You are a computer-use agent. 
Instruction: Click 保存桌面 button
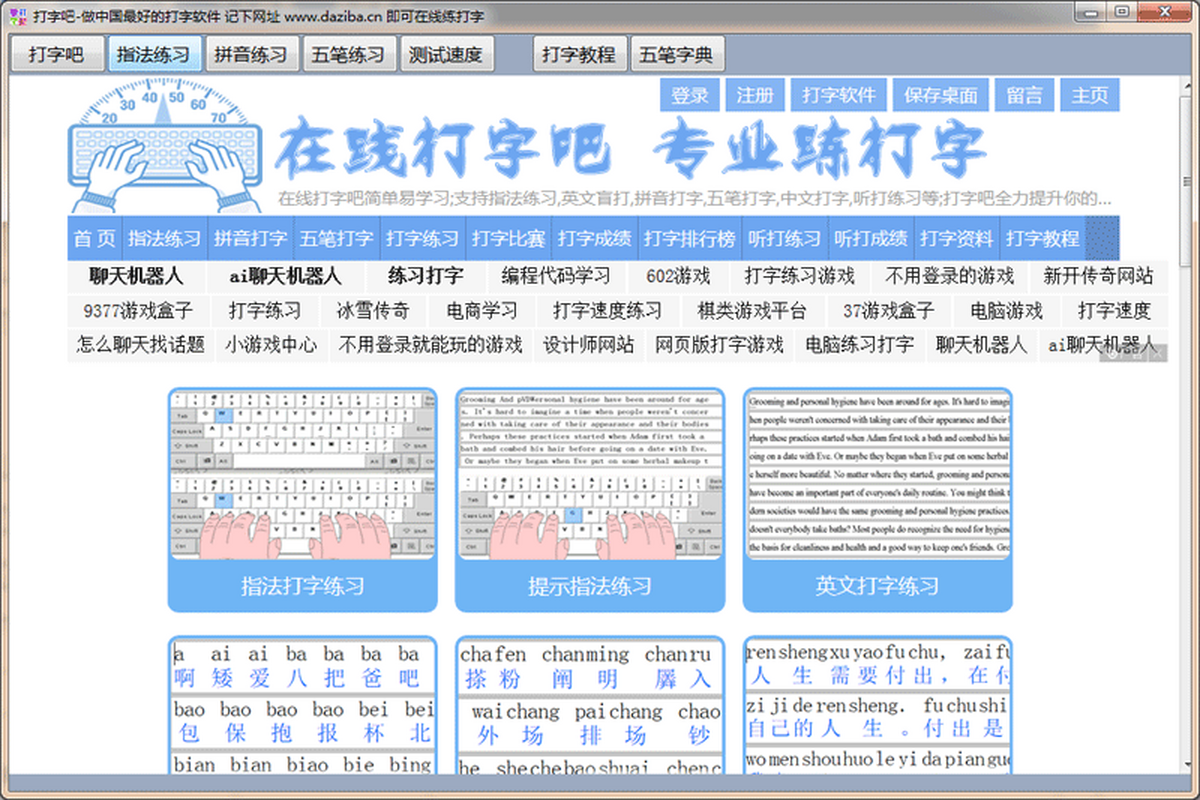pyautogui.click(x=941, y=95)
